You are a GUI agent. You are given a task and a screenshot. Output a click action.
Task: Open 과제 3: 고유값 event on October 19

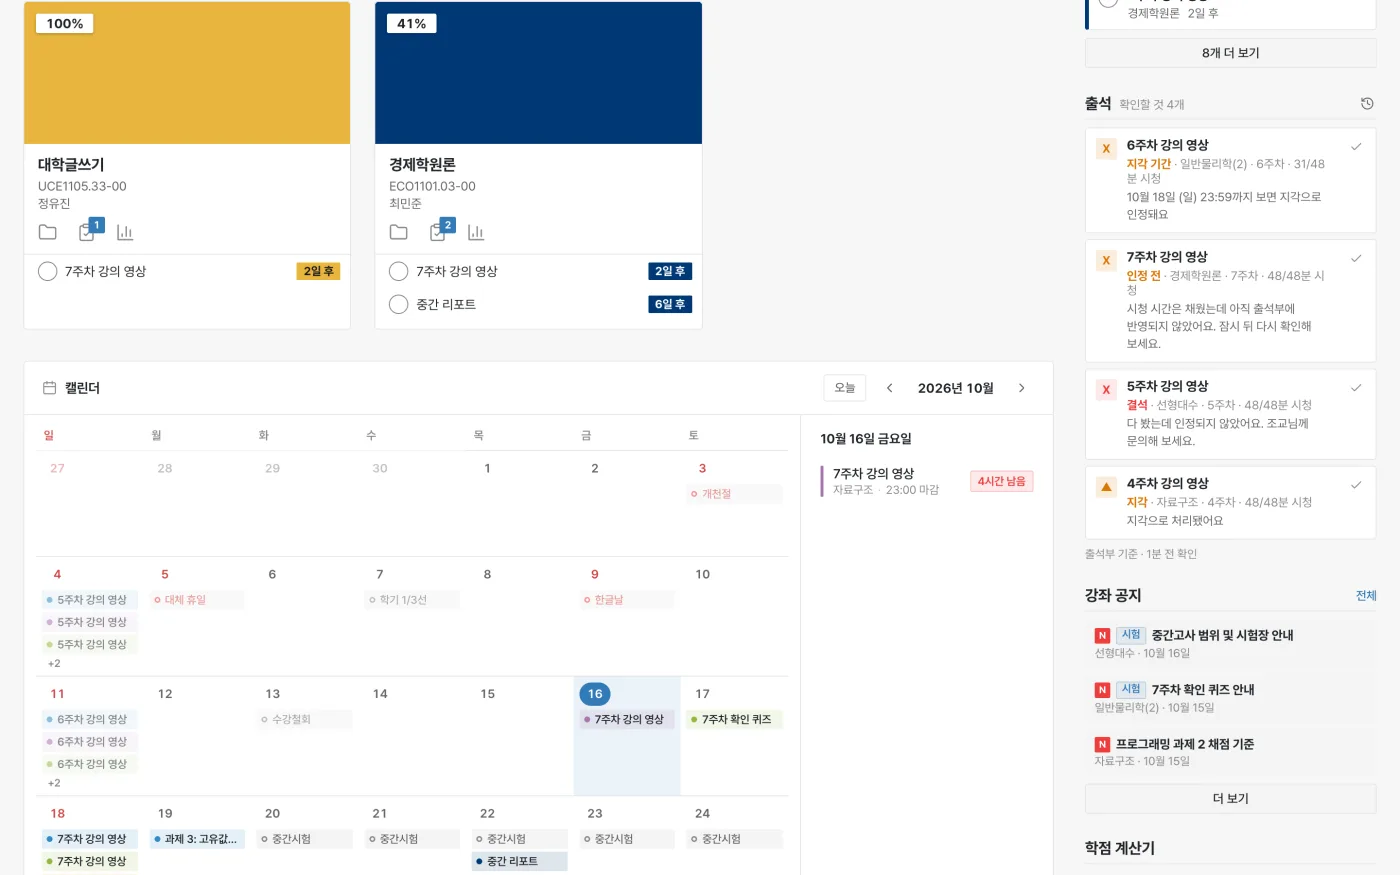pos(197,839)
